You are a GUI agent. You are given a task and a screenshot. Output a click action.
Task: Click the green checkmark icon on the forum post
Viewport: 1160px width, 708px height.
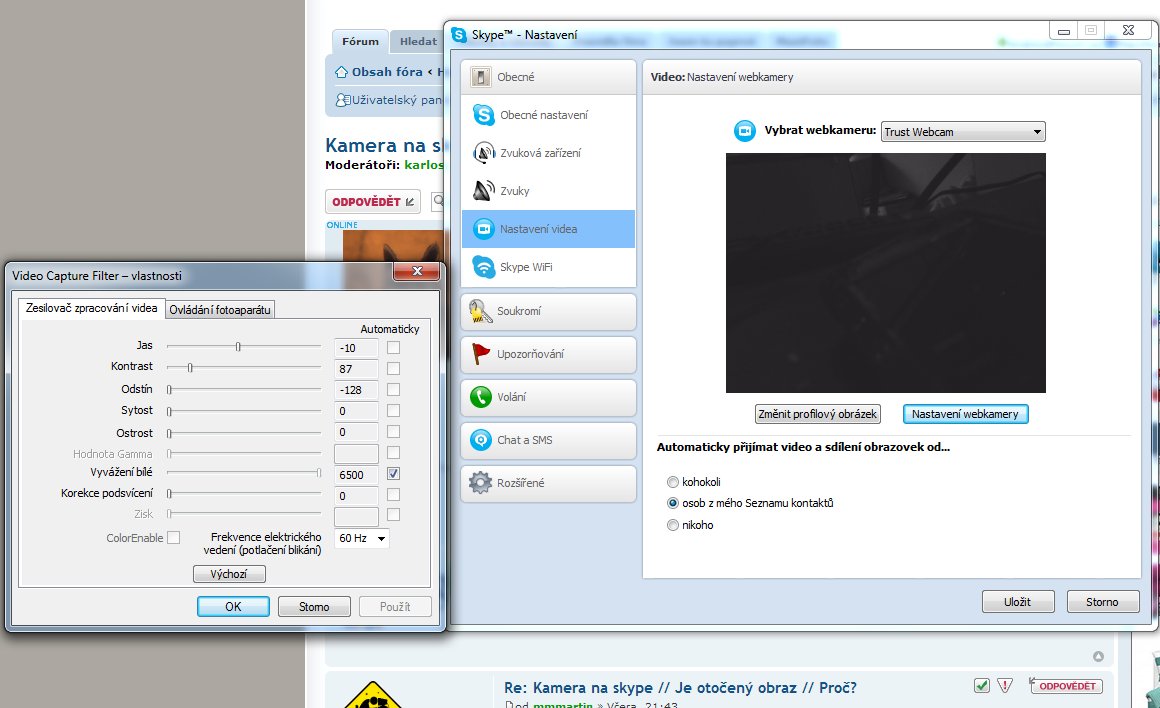pos(982,686)
